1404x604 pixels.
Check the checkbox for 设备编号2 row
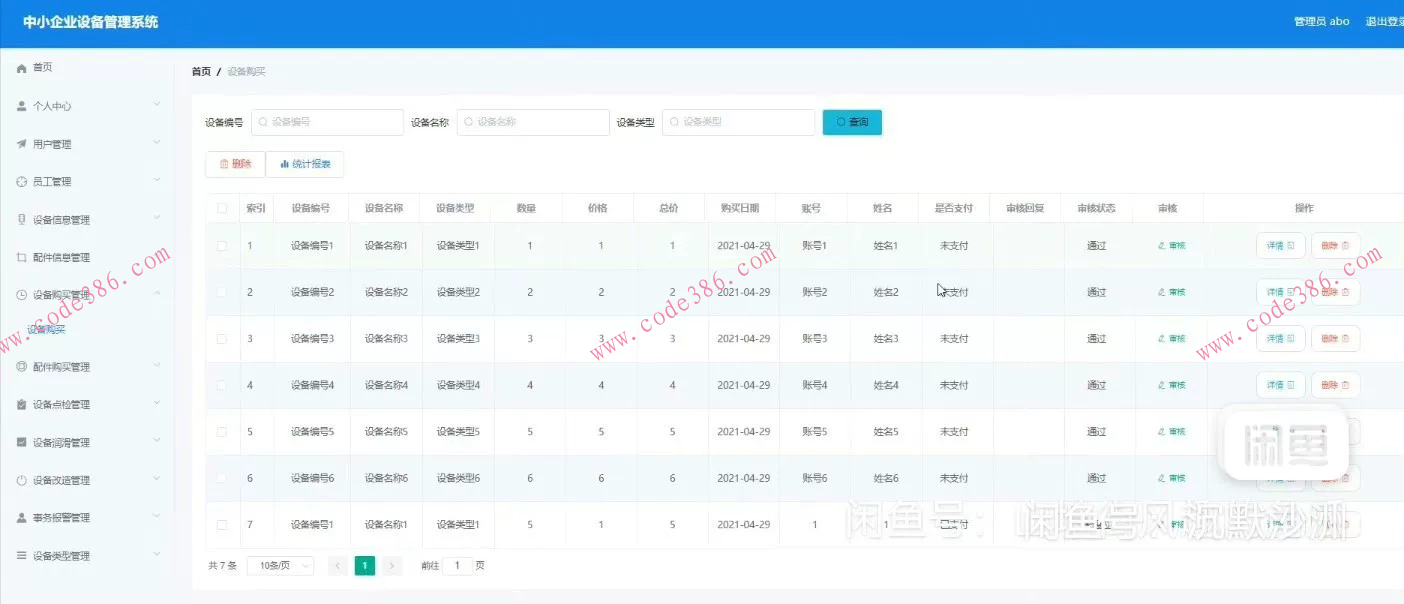222,291
